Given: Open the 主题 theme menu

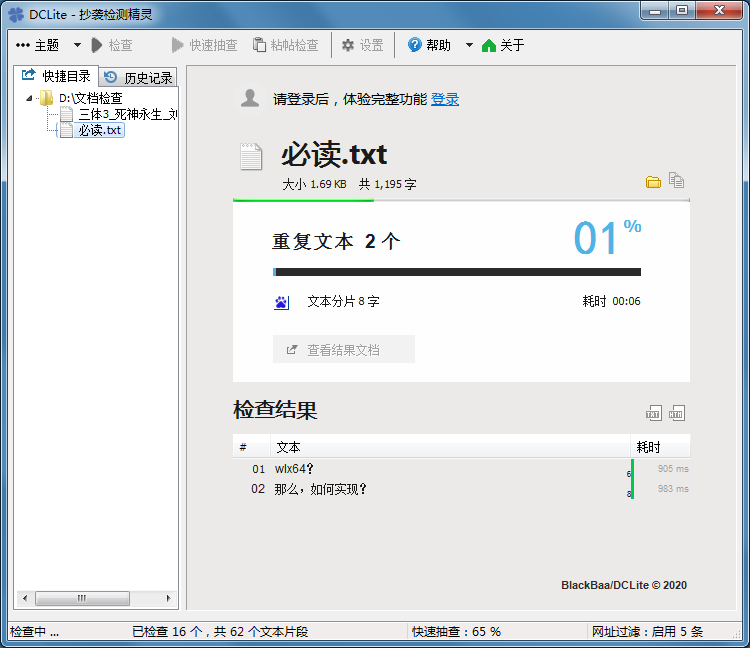Looking at the screenshot, I should (37, 45).
